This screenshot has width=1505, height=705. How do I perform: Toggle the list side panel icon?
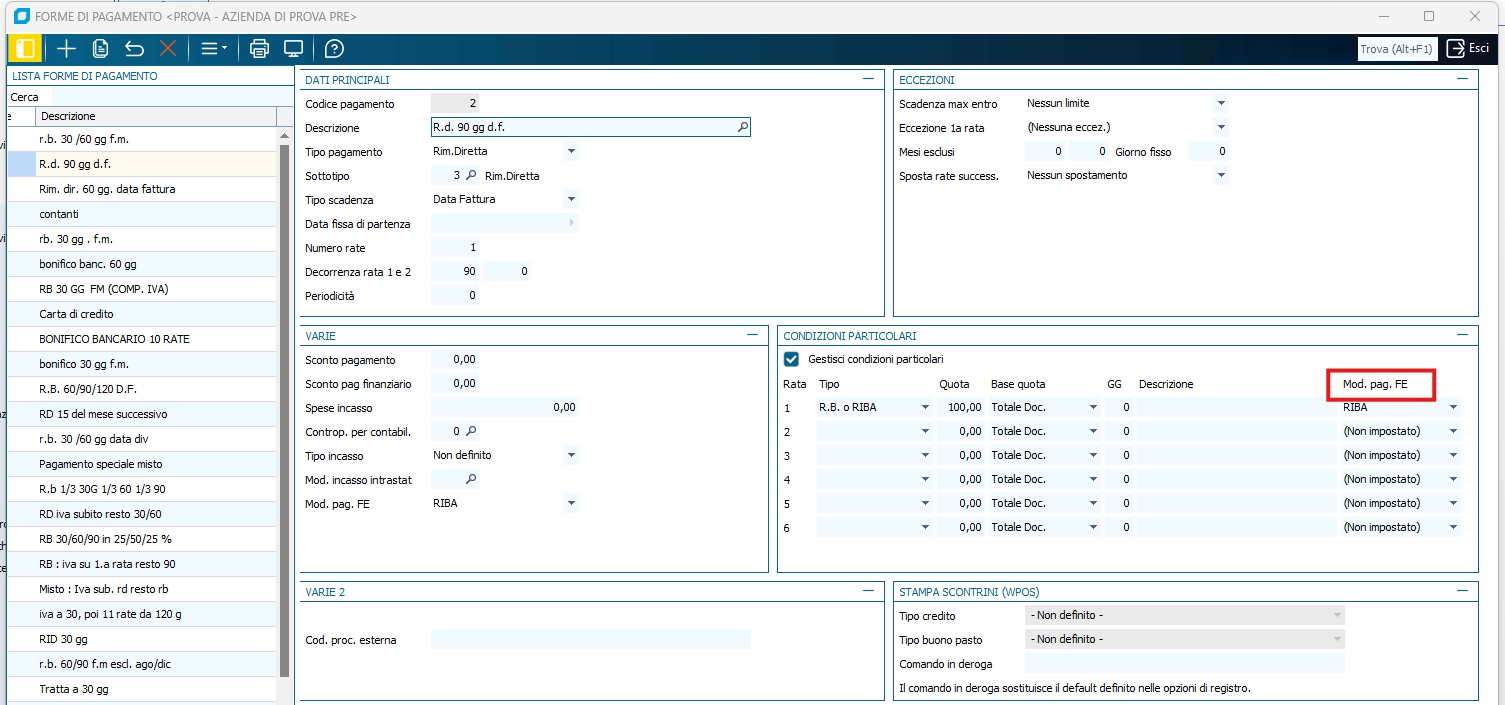24,48
